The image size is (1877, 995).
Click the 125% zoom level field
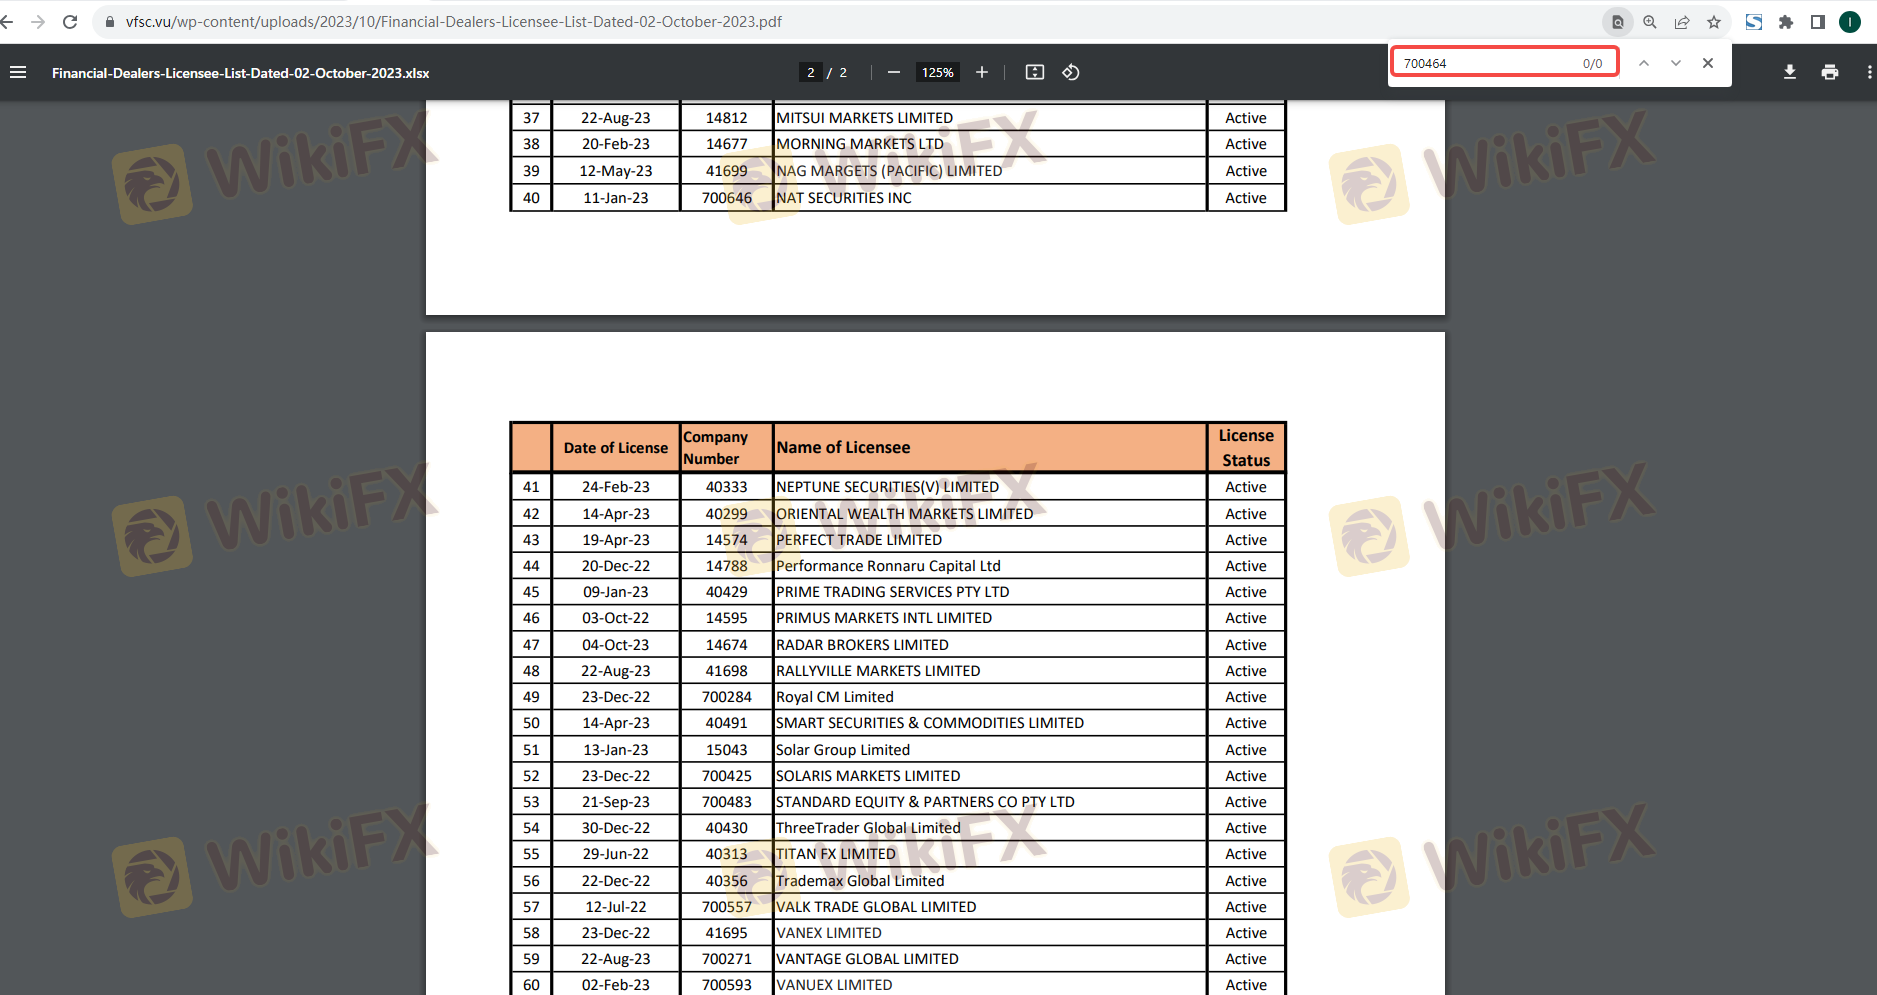[x=937, y=72]
